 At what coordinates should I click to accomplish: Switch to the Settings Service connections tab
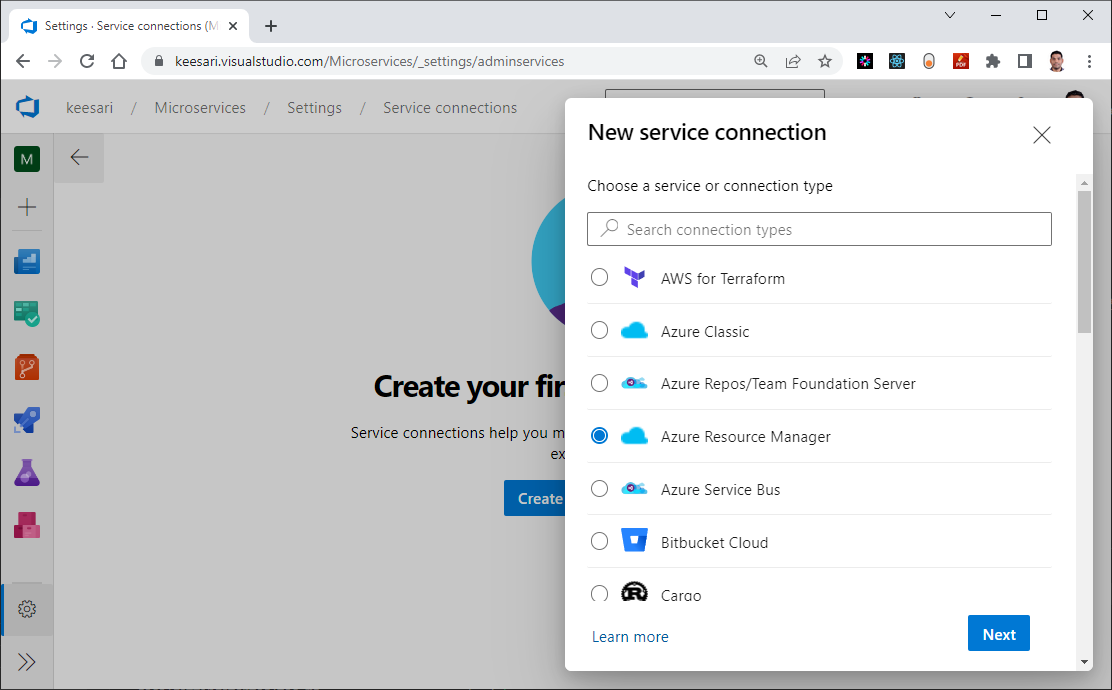[129, 26]
